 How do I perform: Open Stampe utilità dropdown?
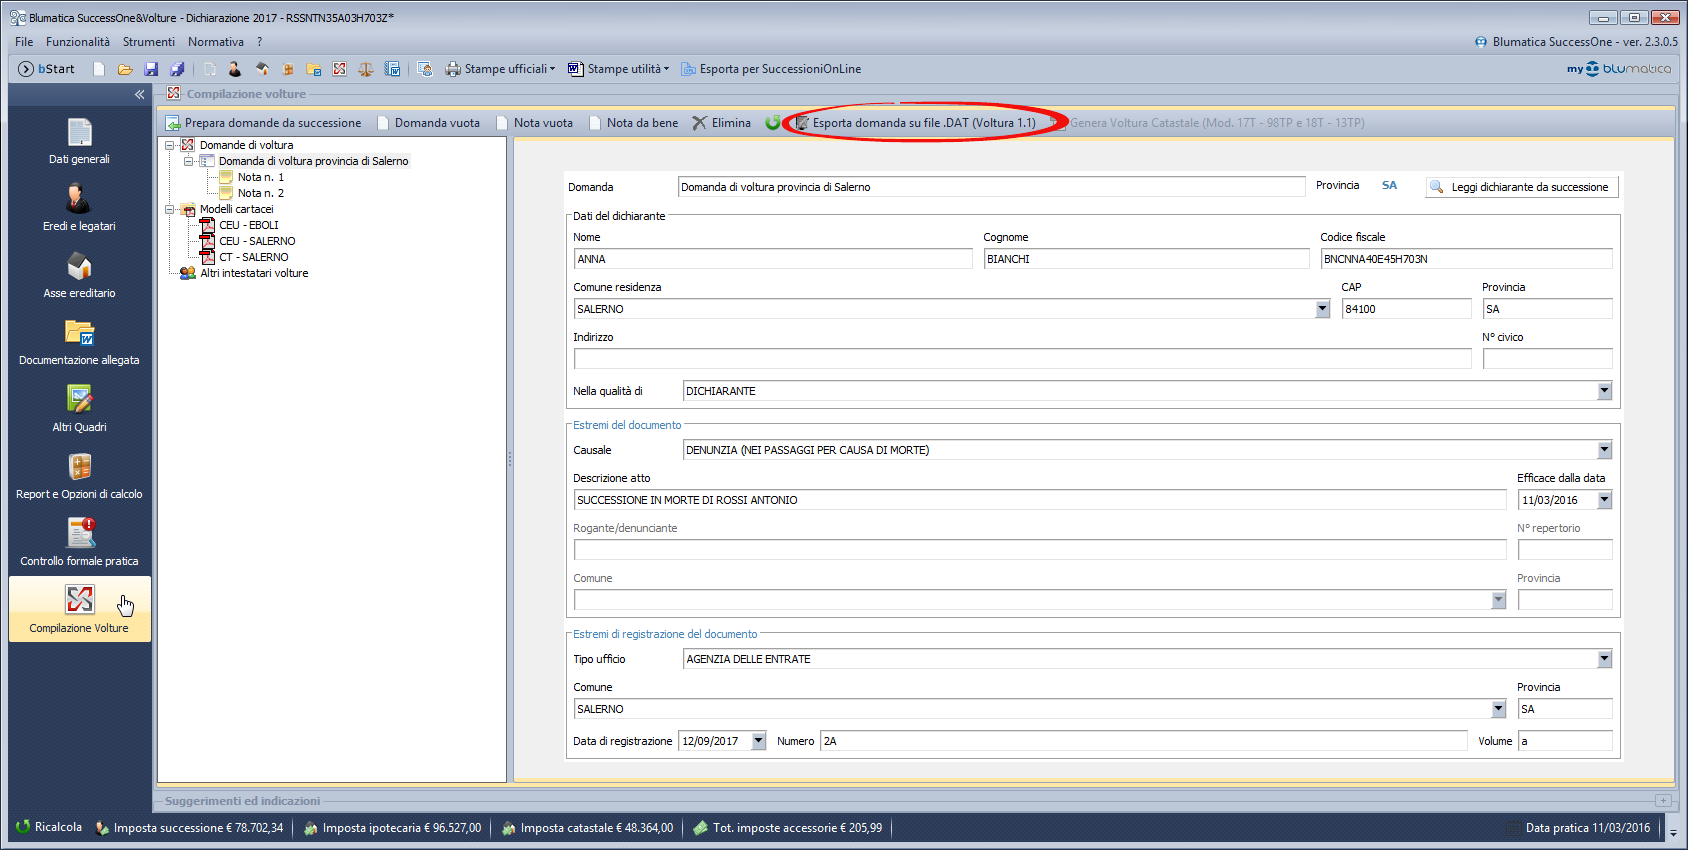tap(619, 69)
